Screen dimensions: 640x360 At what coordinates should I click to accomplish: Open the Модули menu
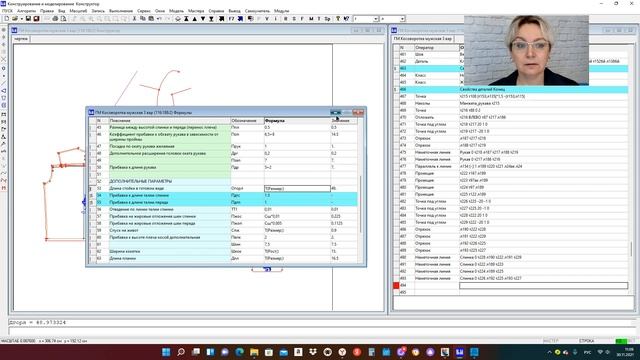tap(282, 11)
